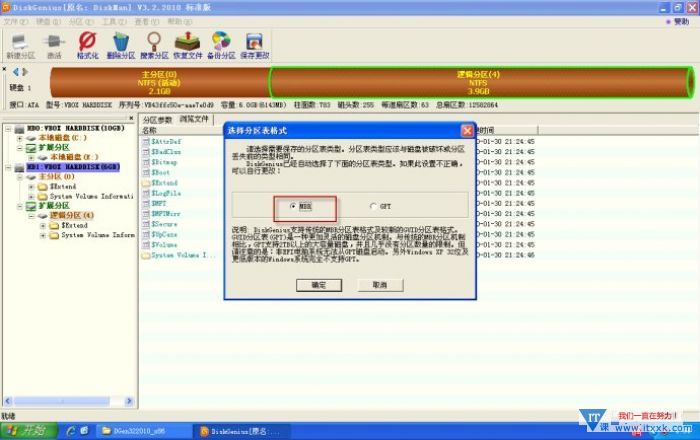The width and height of the screenshot is (700, 440).
Task: Open the 工具 menu
Action: (114, 21)
